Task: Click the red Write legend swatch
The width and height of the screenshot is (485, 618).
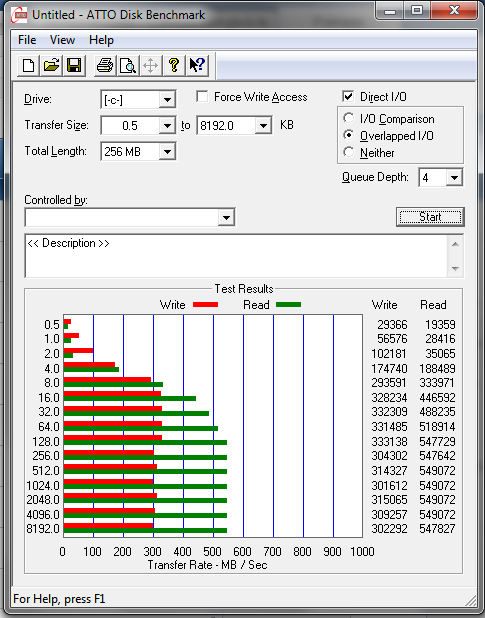Action: [x=205, y=305]
